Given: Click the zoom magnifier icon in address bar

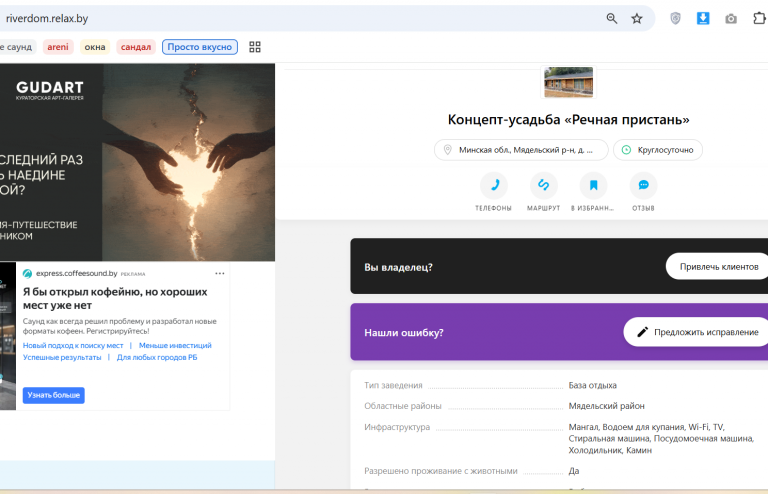Looking at the screenshot, I should (611, 19).
